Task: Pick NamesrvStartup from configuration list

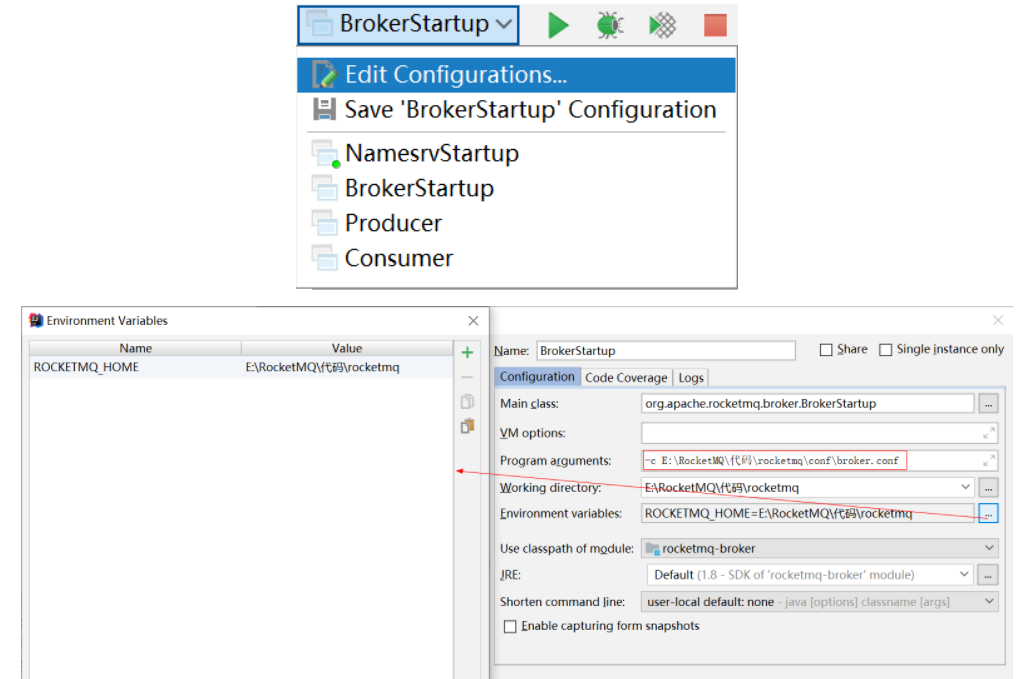Action: pos(516,153)
